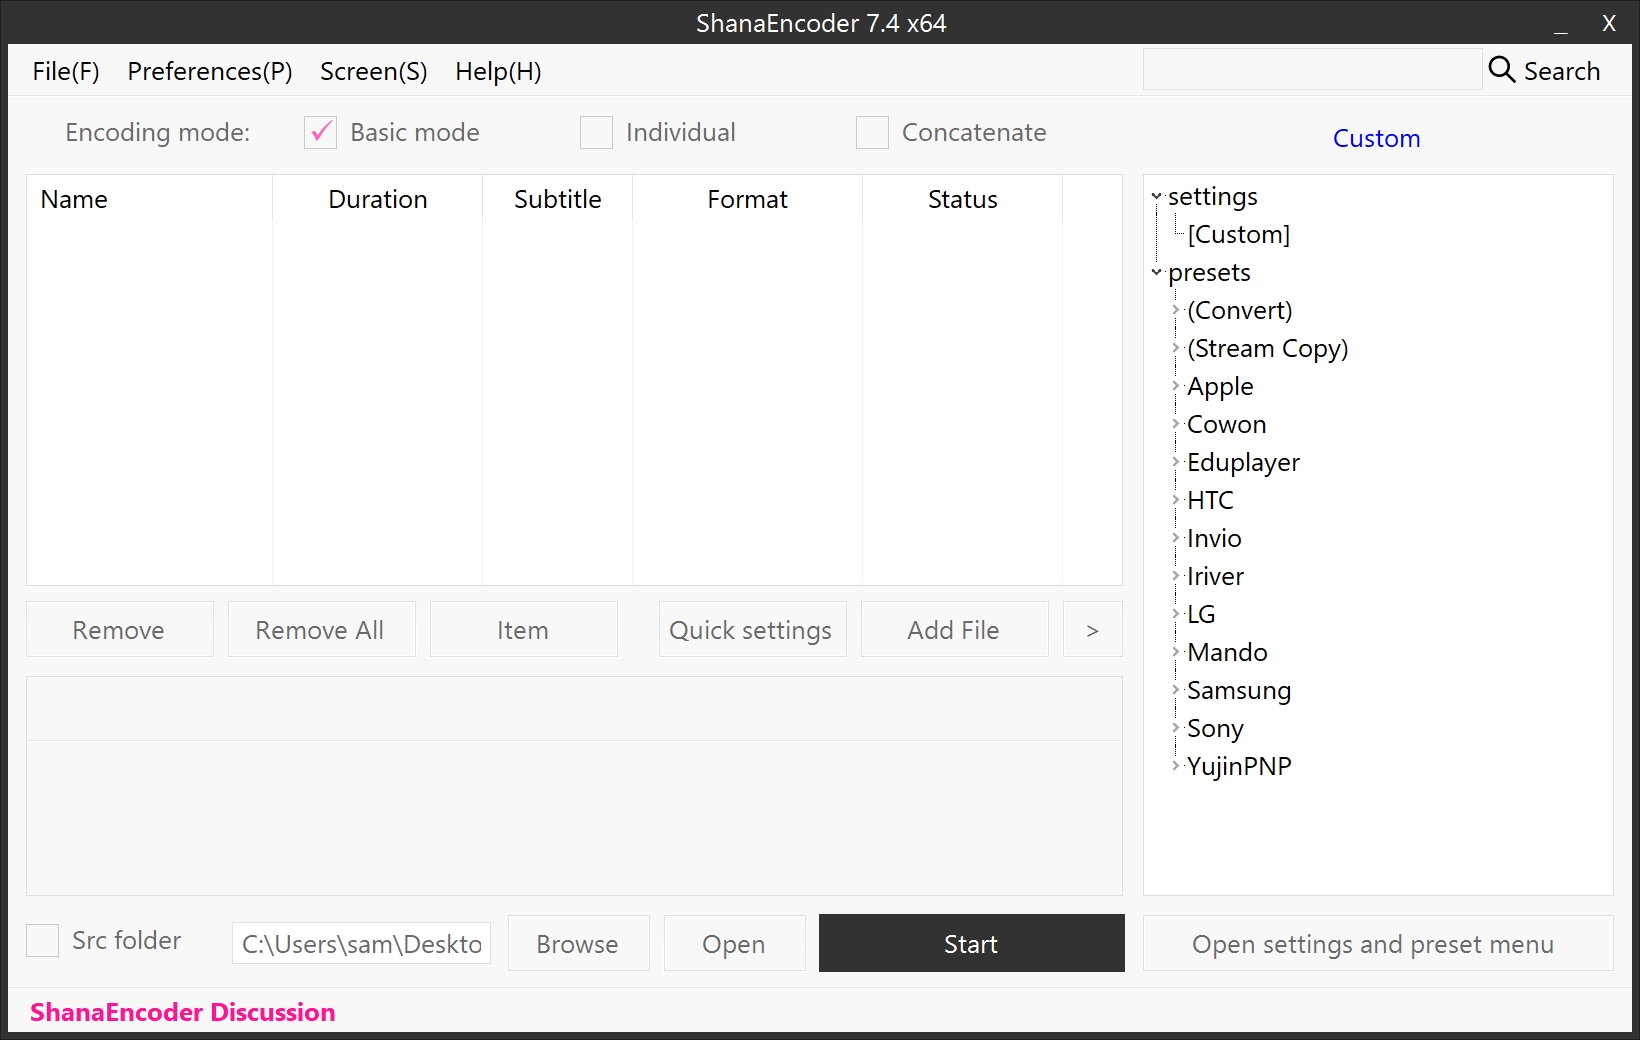Screen dimensions: 1640x1040
Task: Select the LG preset entry
Action: (1201, 614)
